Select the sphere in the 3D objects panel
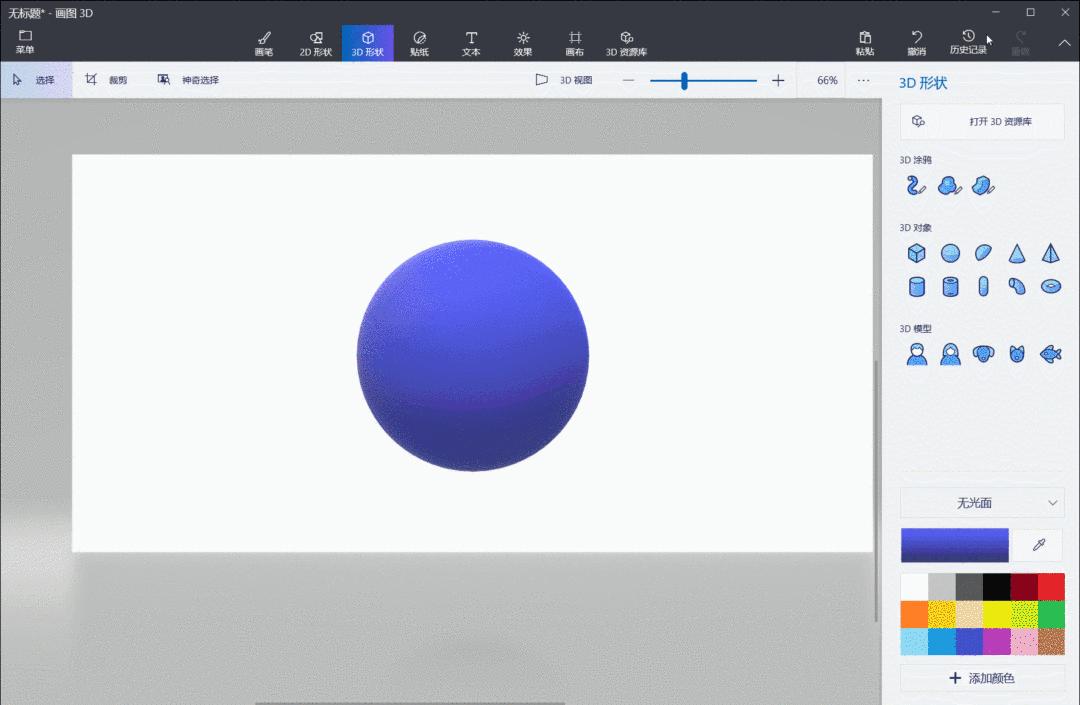Viewport: 1080px width, 705px height. click(950, 252)
